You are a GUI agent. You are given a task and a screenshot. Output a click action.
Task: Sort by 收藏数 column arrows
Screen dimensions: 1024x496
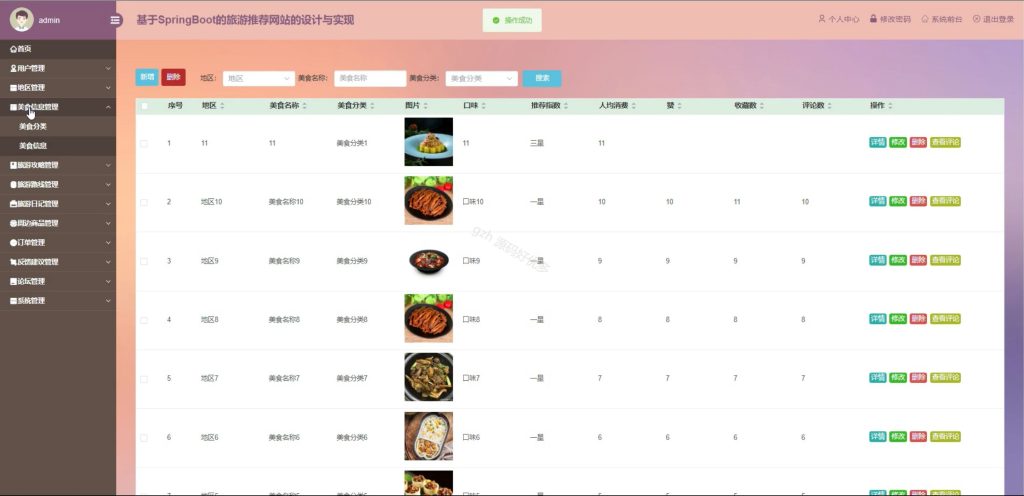761,106
